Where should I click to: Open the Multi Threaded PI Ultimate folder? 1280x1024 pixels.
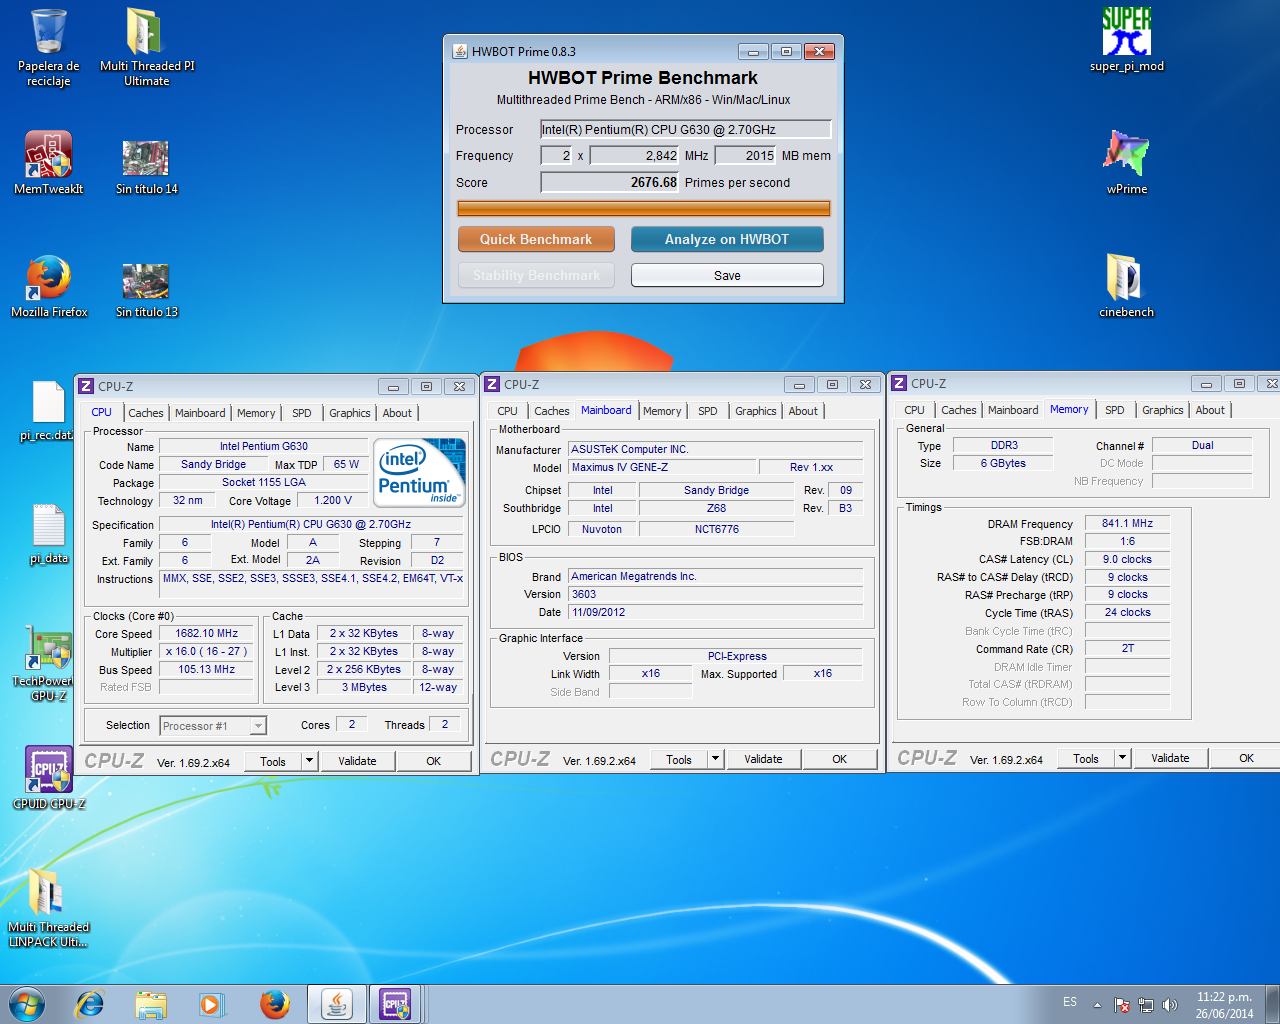(146, 47)
